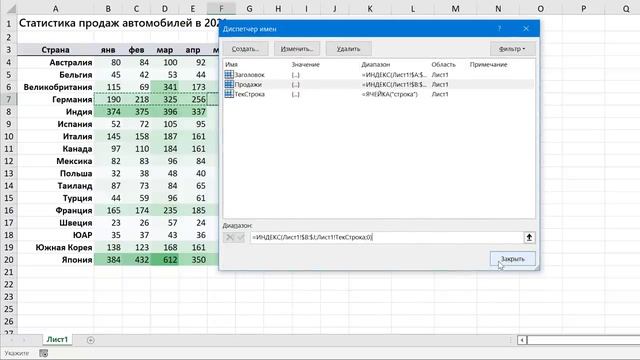Confirm range edit with checkmark icon
Screen dimensions: 640x360
pyautogui.click(x=240, y=237)
